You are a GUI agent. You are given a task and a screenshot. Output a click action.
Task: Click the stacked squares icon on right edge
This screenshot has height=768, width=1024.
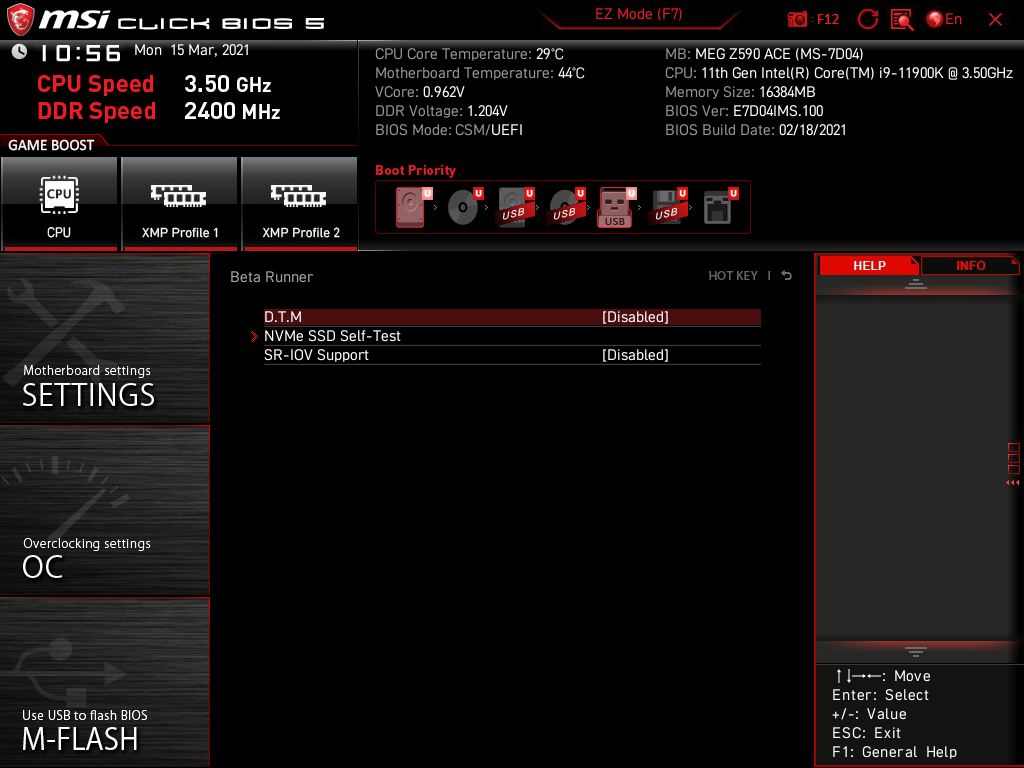(x=1014, y=458)
